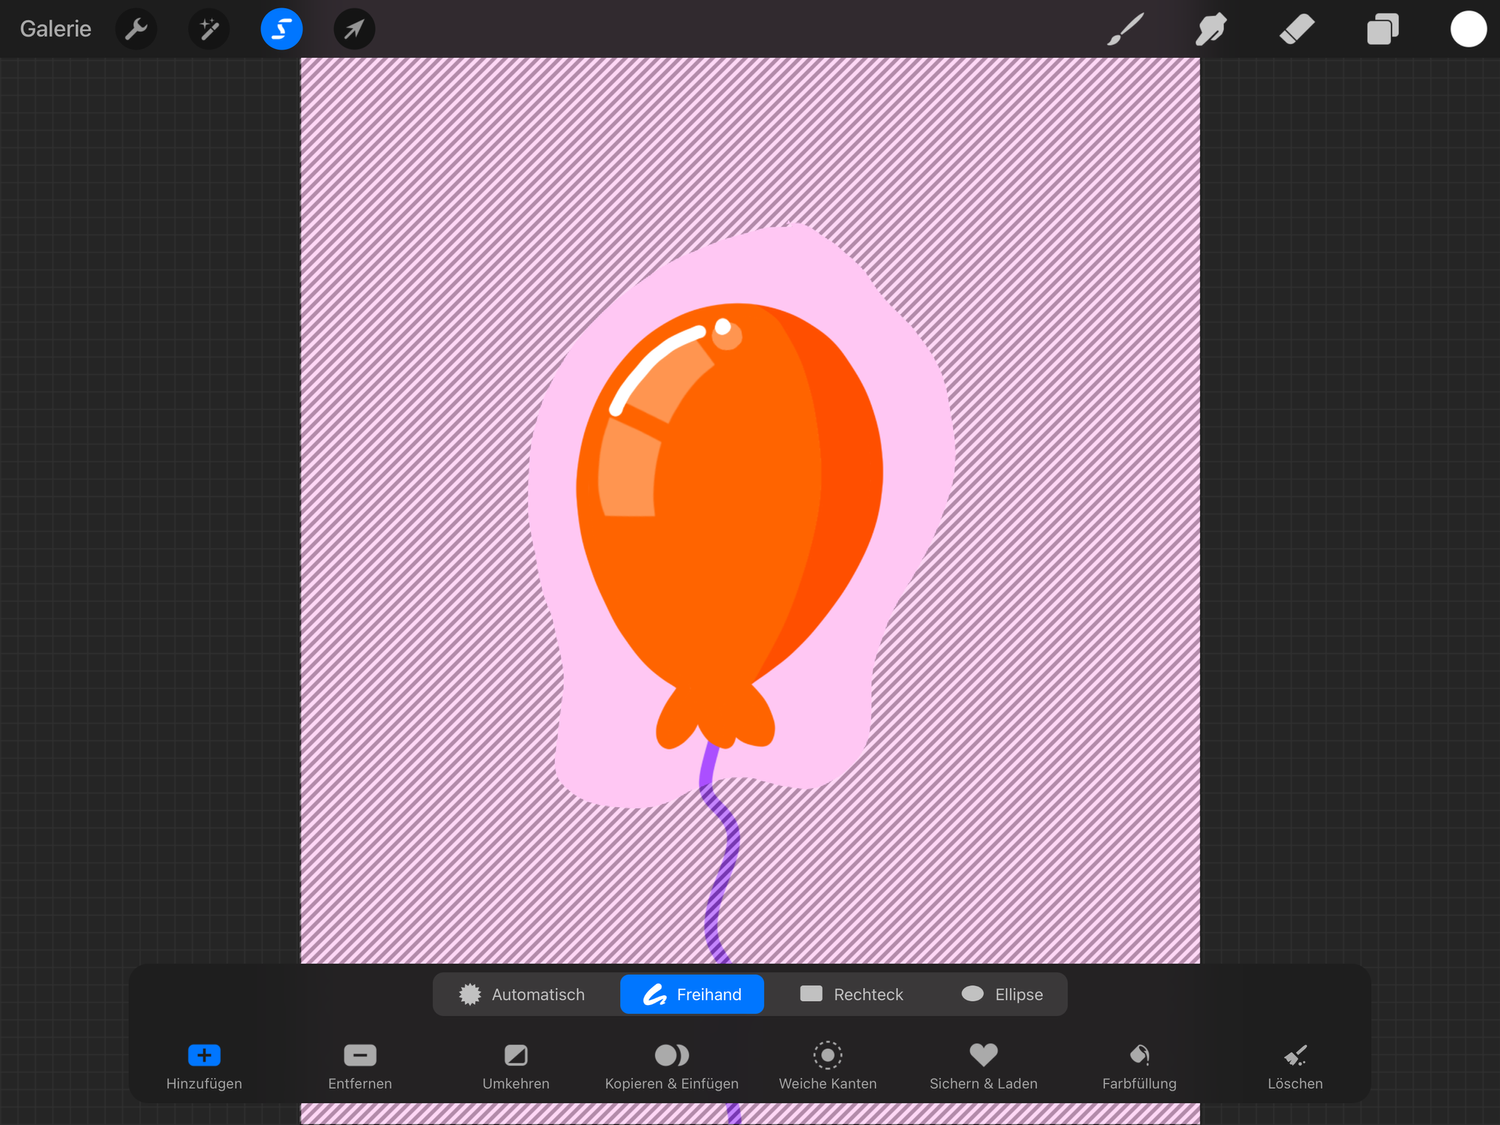The width and height of the screenshot is (1500, 1125).
Task: Switch to Ellipse selection mode
Action: (1001, 994)
